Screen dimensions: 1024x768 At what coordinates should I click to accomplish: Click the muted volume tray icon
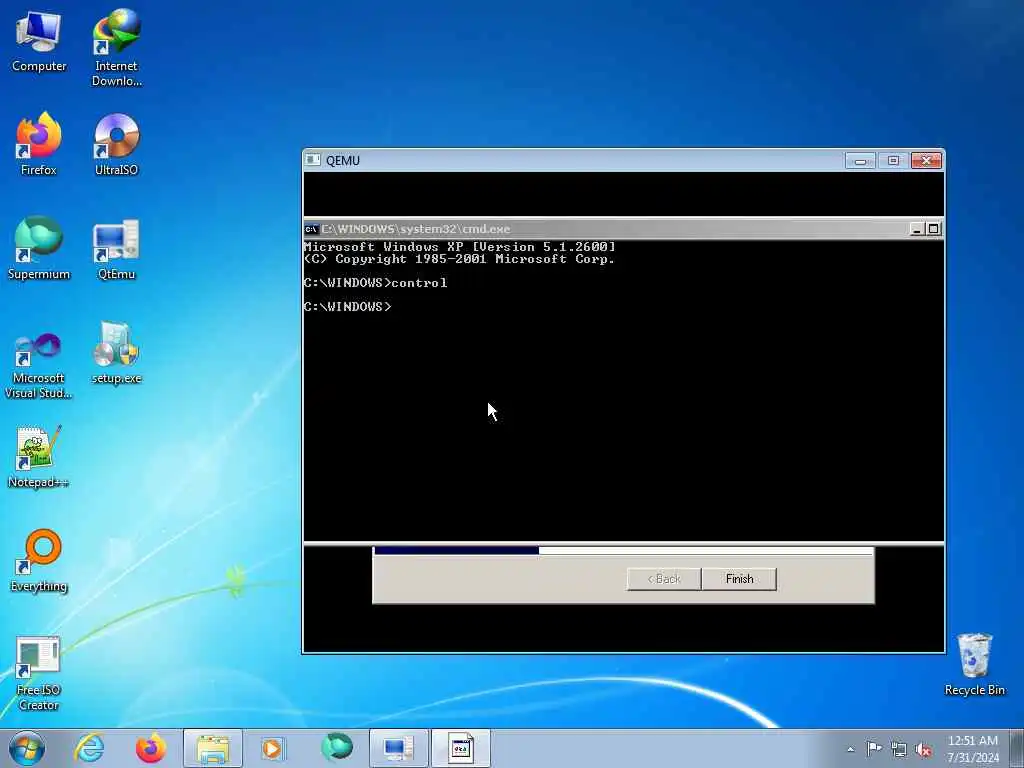[x=923, y=749]
